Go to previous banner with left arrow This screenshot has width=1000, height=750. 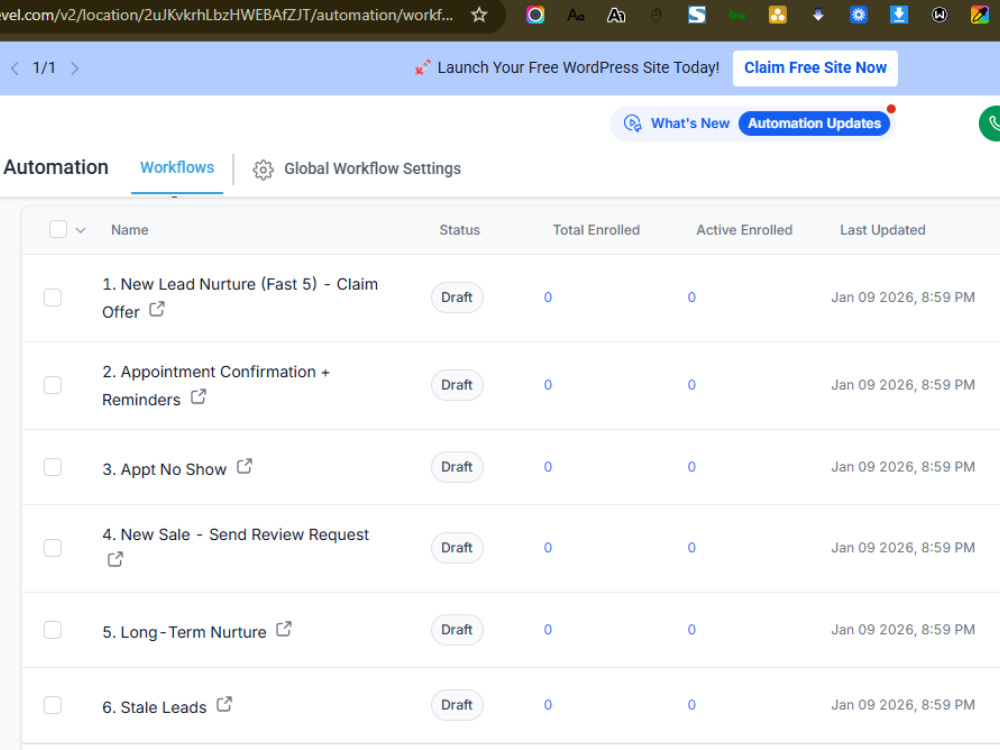coord(15,68)
